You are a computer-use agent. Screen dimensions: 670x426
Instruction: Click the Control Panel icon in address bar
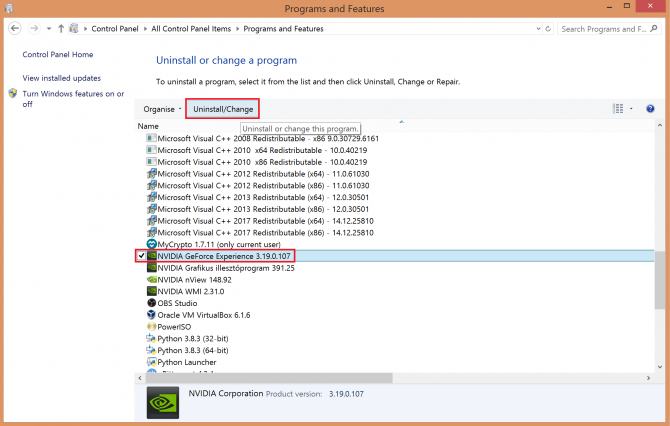(74, 29)
